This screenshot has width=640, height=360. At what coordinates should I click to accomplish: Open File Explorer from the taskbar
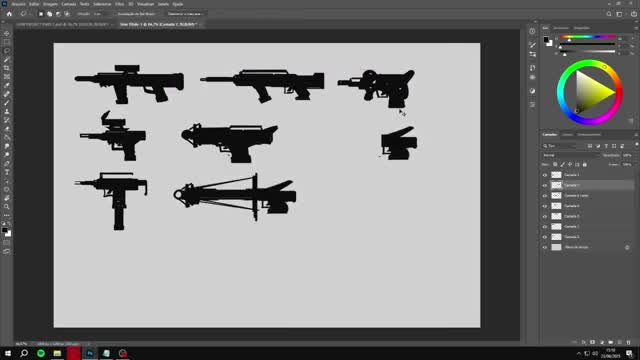tap(57, 353)
